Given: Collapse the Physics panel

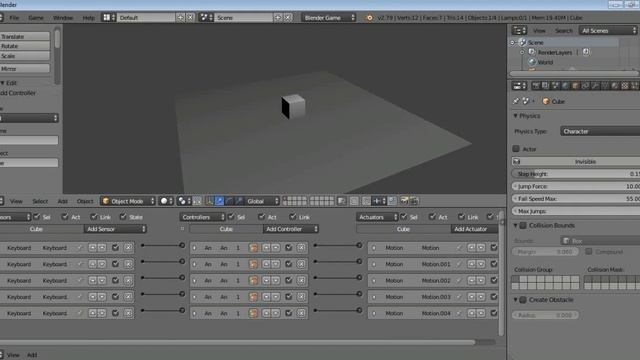Looking at the screenshot, I should pos(516,116).
